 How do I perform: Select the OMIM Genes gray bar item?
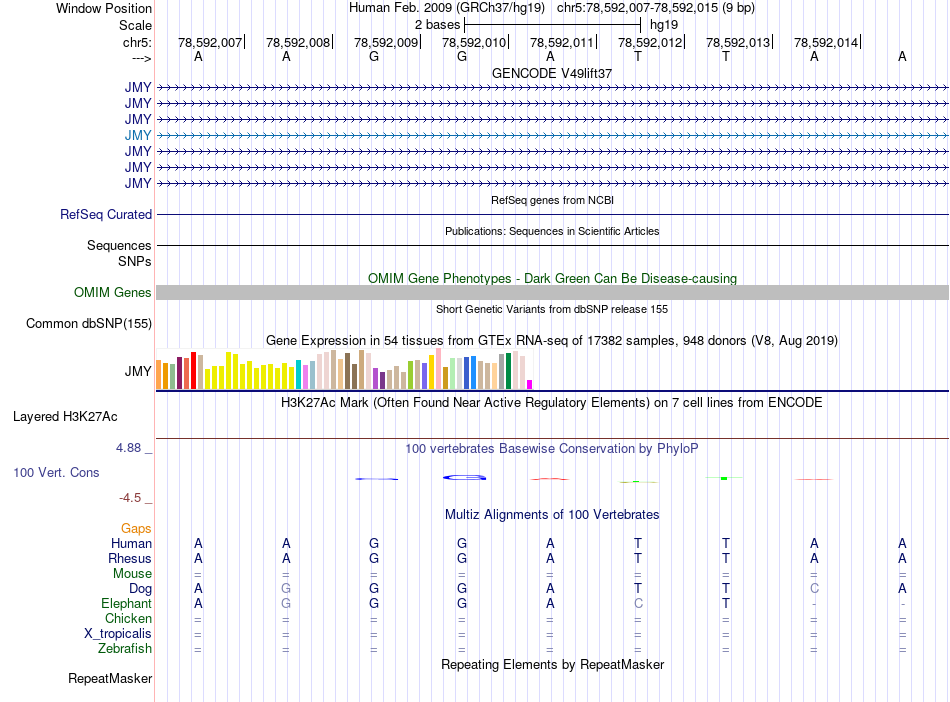tap(552, 292)
